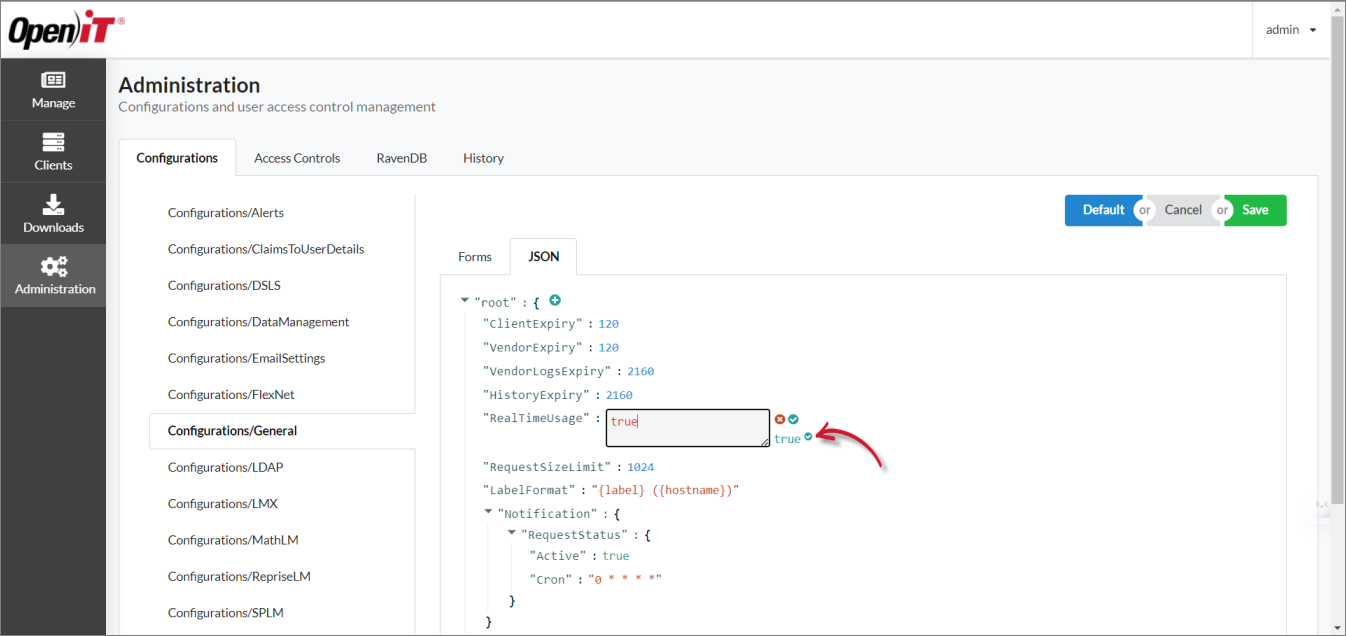Open the Access Controls tab
1346x636 pixels.
tap(296, 157)
